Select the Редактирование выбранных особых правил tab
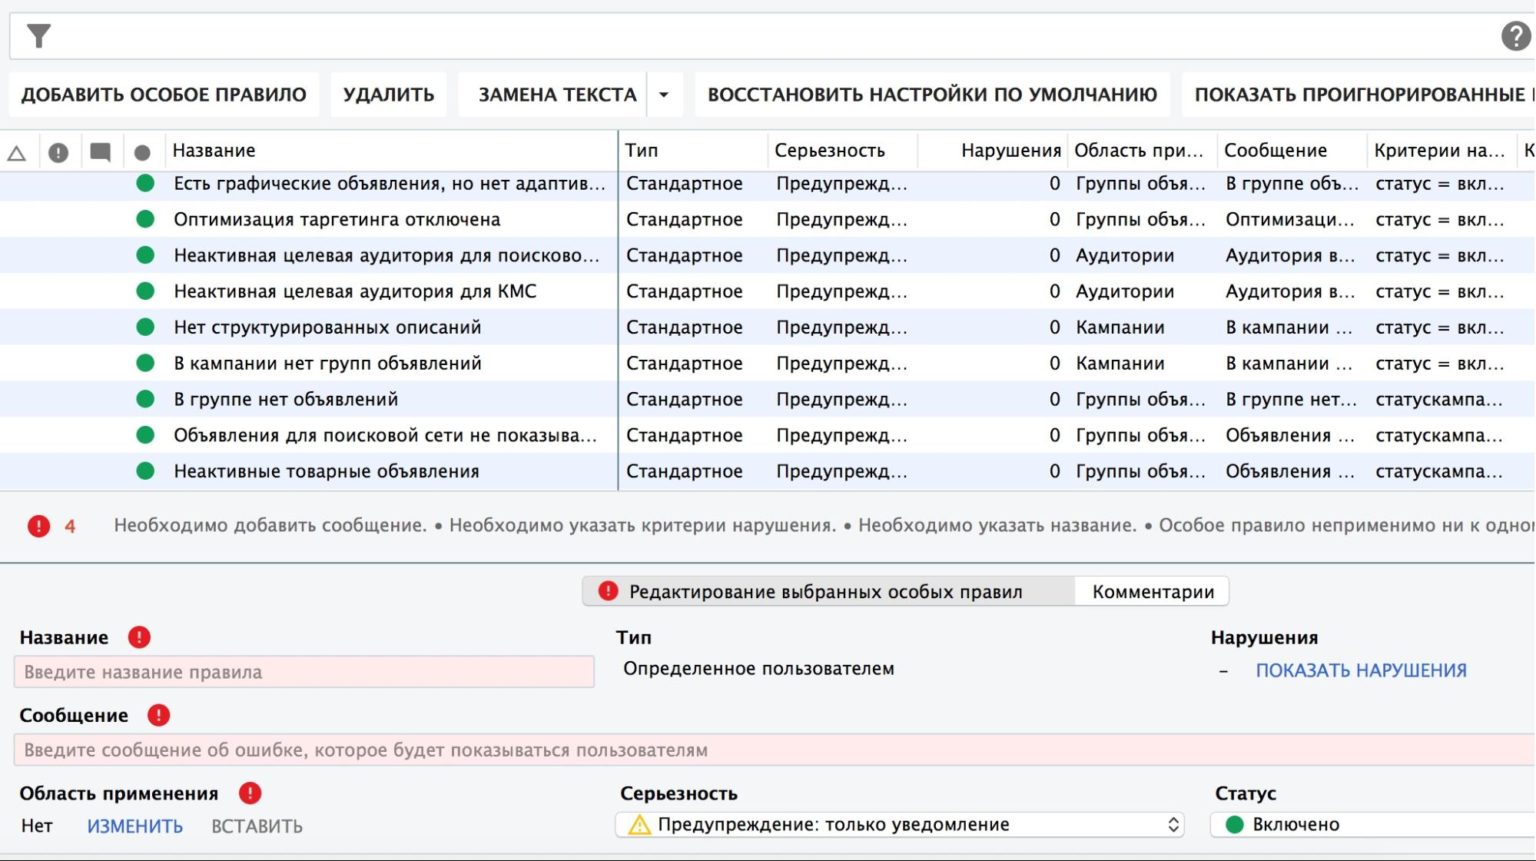This screenshot has width=1536, height=861. coord(820,591)
